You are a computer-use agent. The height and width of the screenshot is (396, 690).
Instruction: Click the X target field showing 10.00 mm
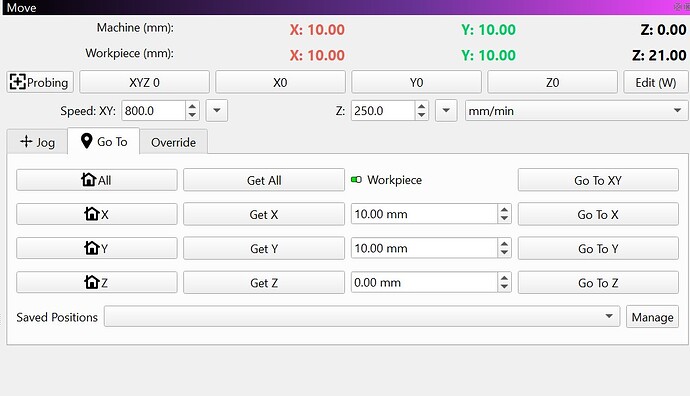click(x=424, y=214)
